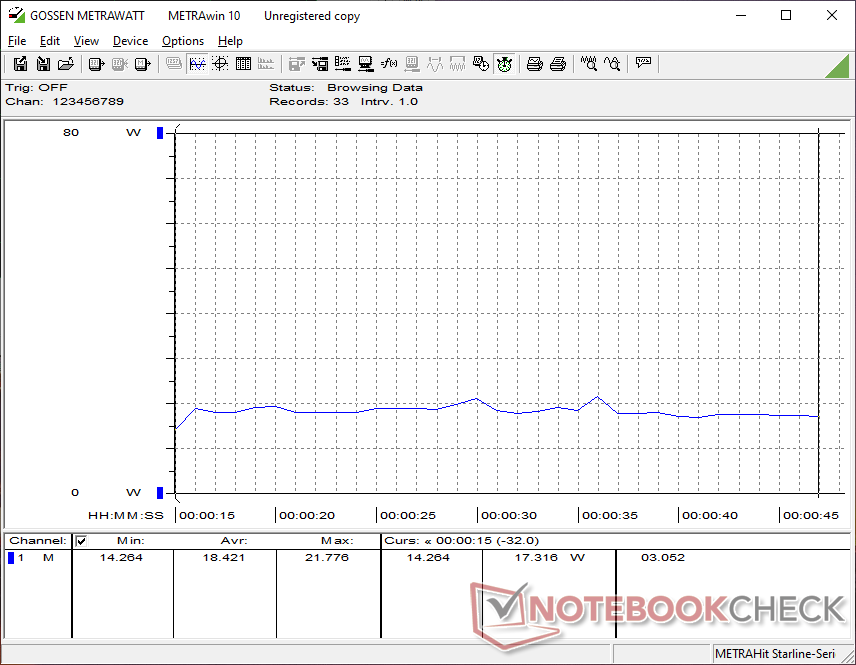Image resolution: width=856 pixels, height=665 pixels.
Task: Click the green stopwatch timer icon
Action: [x=505, y=64]
